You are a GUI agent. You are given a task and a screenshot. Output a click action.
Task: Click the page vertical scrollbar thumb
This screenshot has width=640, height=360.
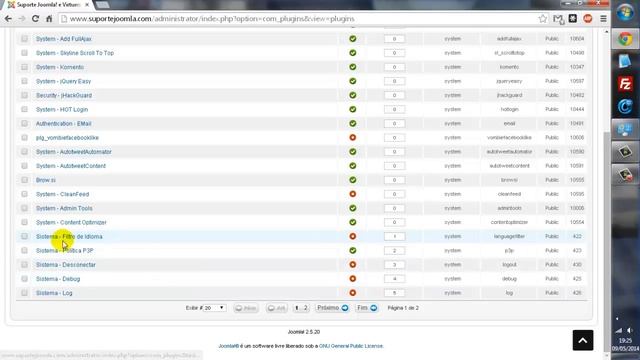(x=606, y=241)
